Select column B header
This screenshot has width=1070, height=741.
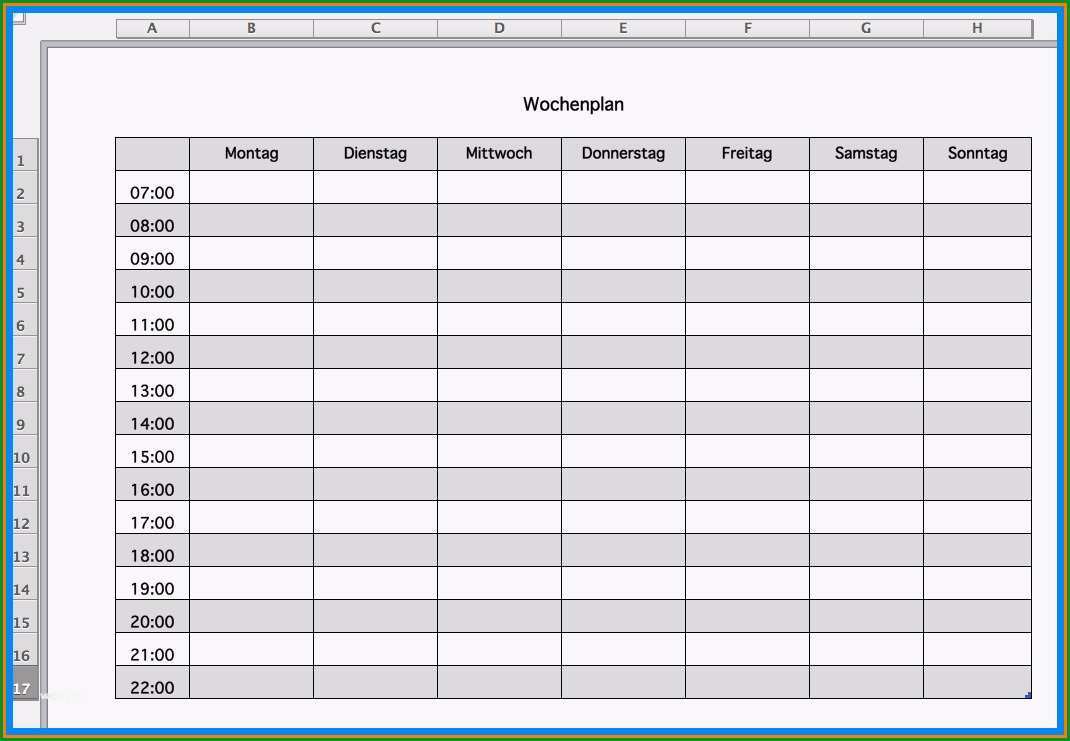click(251, 28)
